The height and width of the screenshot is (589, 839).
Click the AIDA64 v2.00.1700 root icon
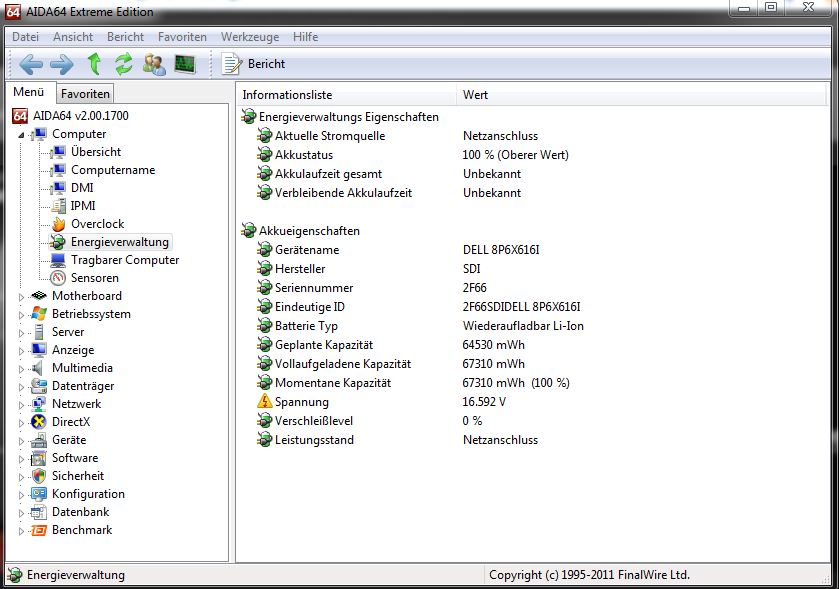click(x=20, y=116)
